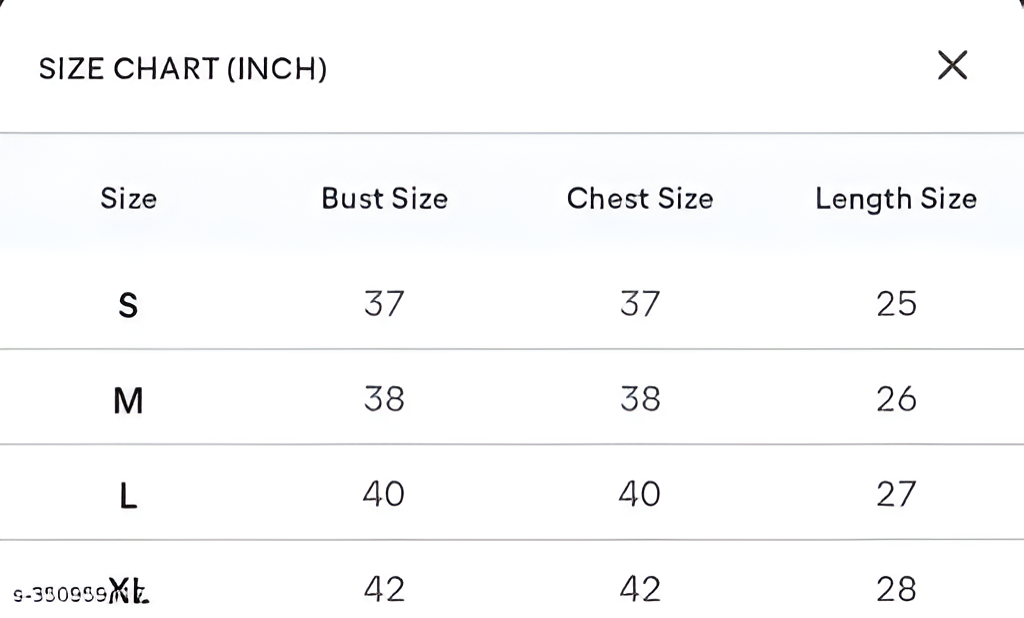This screenshot has width=1024, height=618.
Task: Choose the L size row label
Action: [x=128, y=495]
